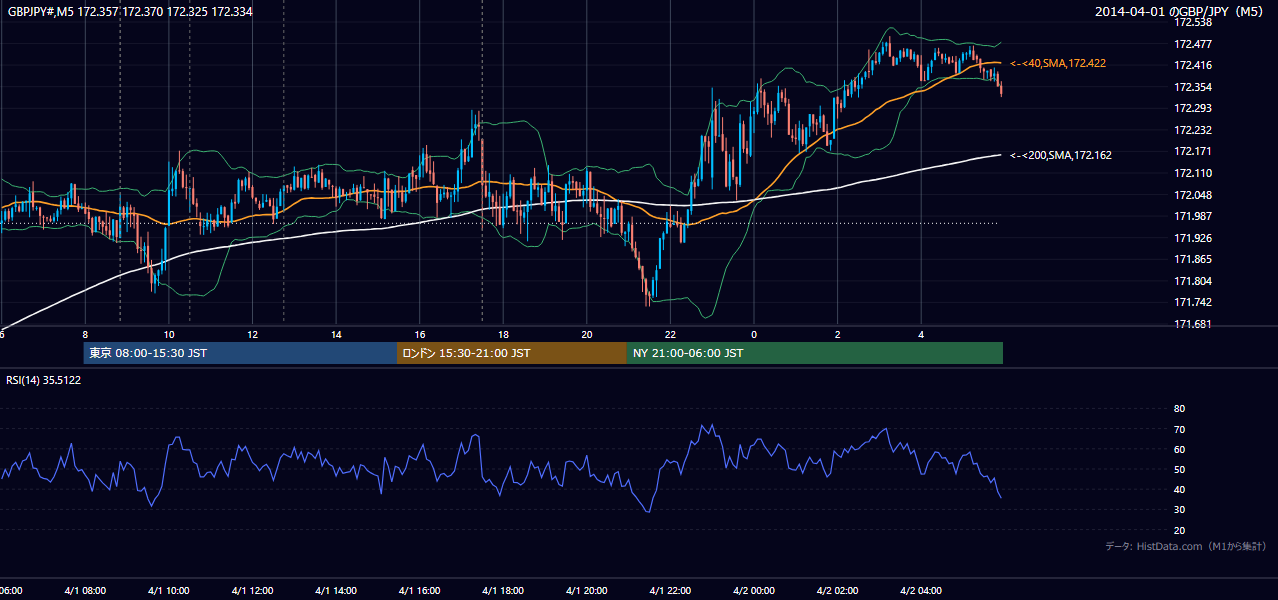
Task: Click price axis value 171.865
Action: [1193, 259]
